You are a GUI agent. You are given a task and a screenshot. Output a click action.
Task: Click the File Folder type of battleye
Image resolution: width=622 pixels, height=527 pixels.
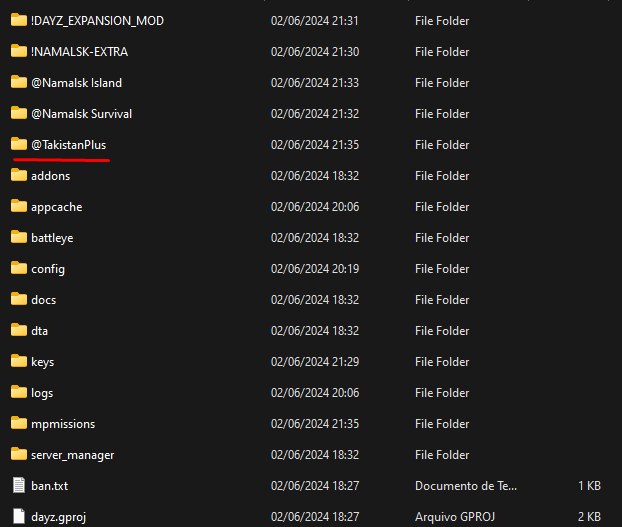(442, 238)
